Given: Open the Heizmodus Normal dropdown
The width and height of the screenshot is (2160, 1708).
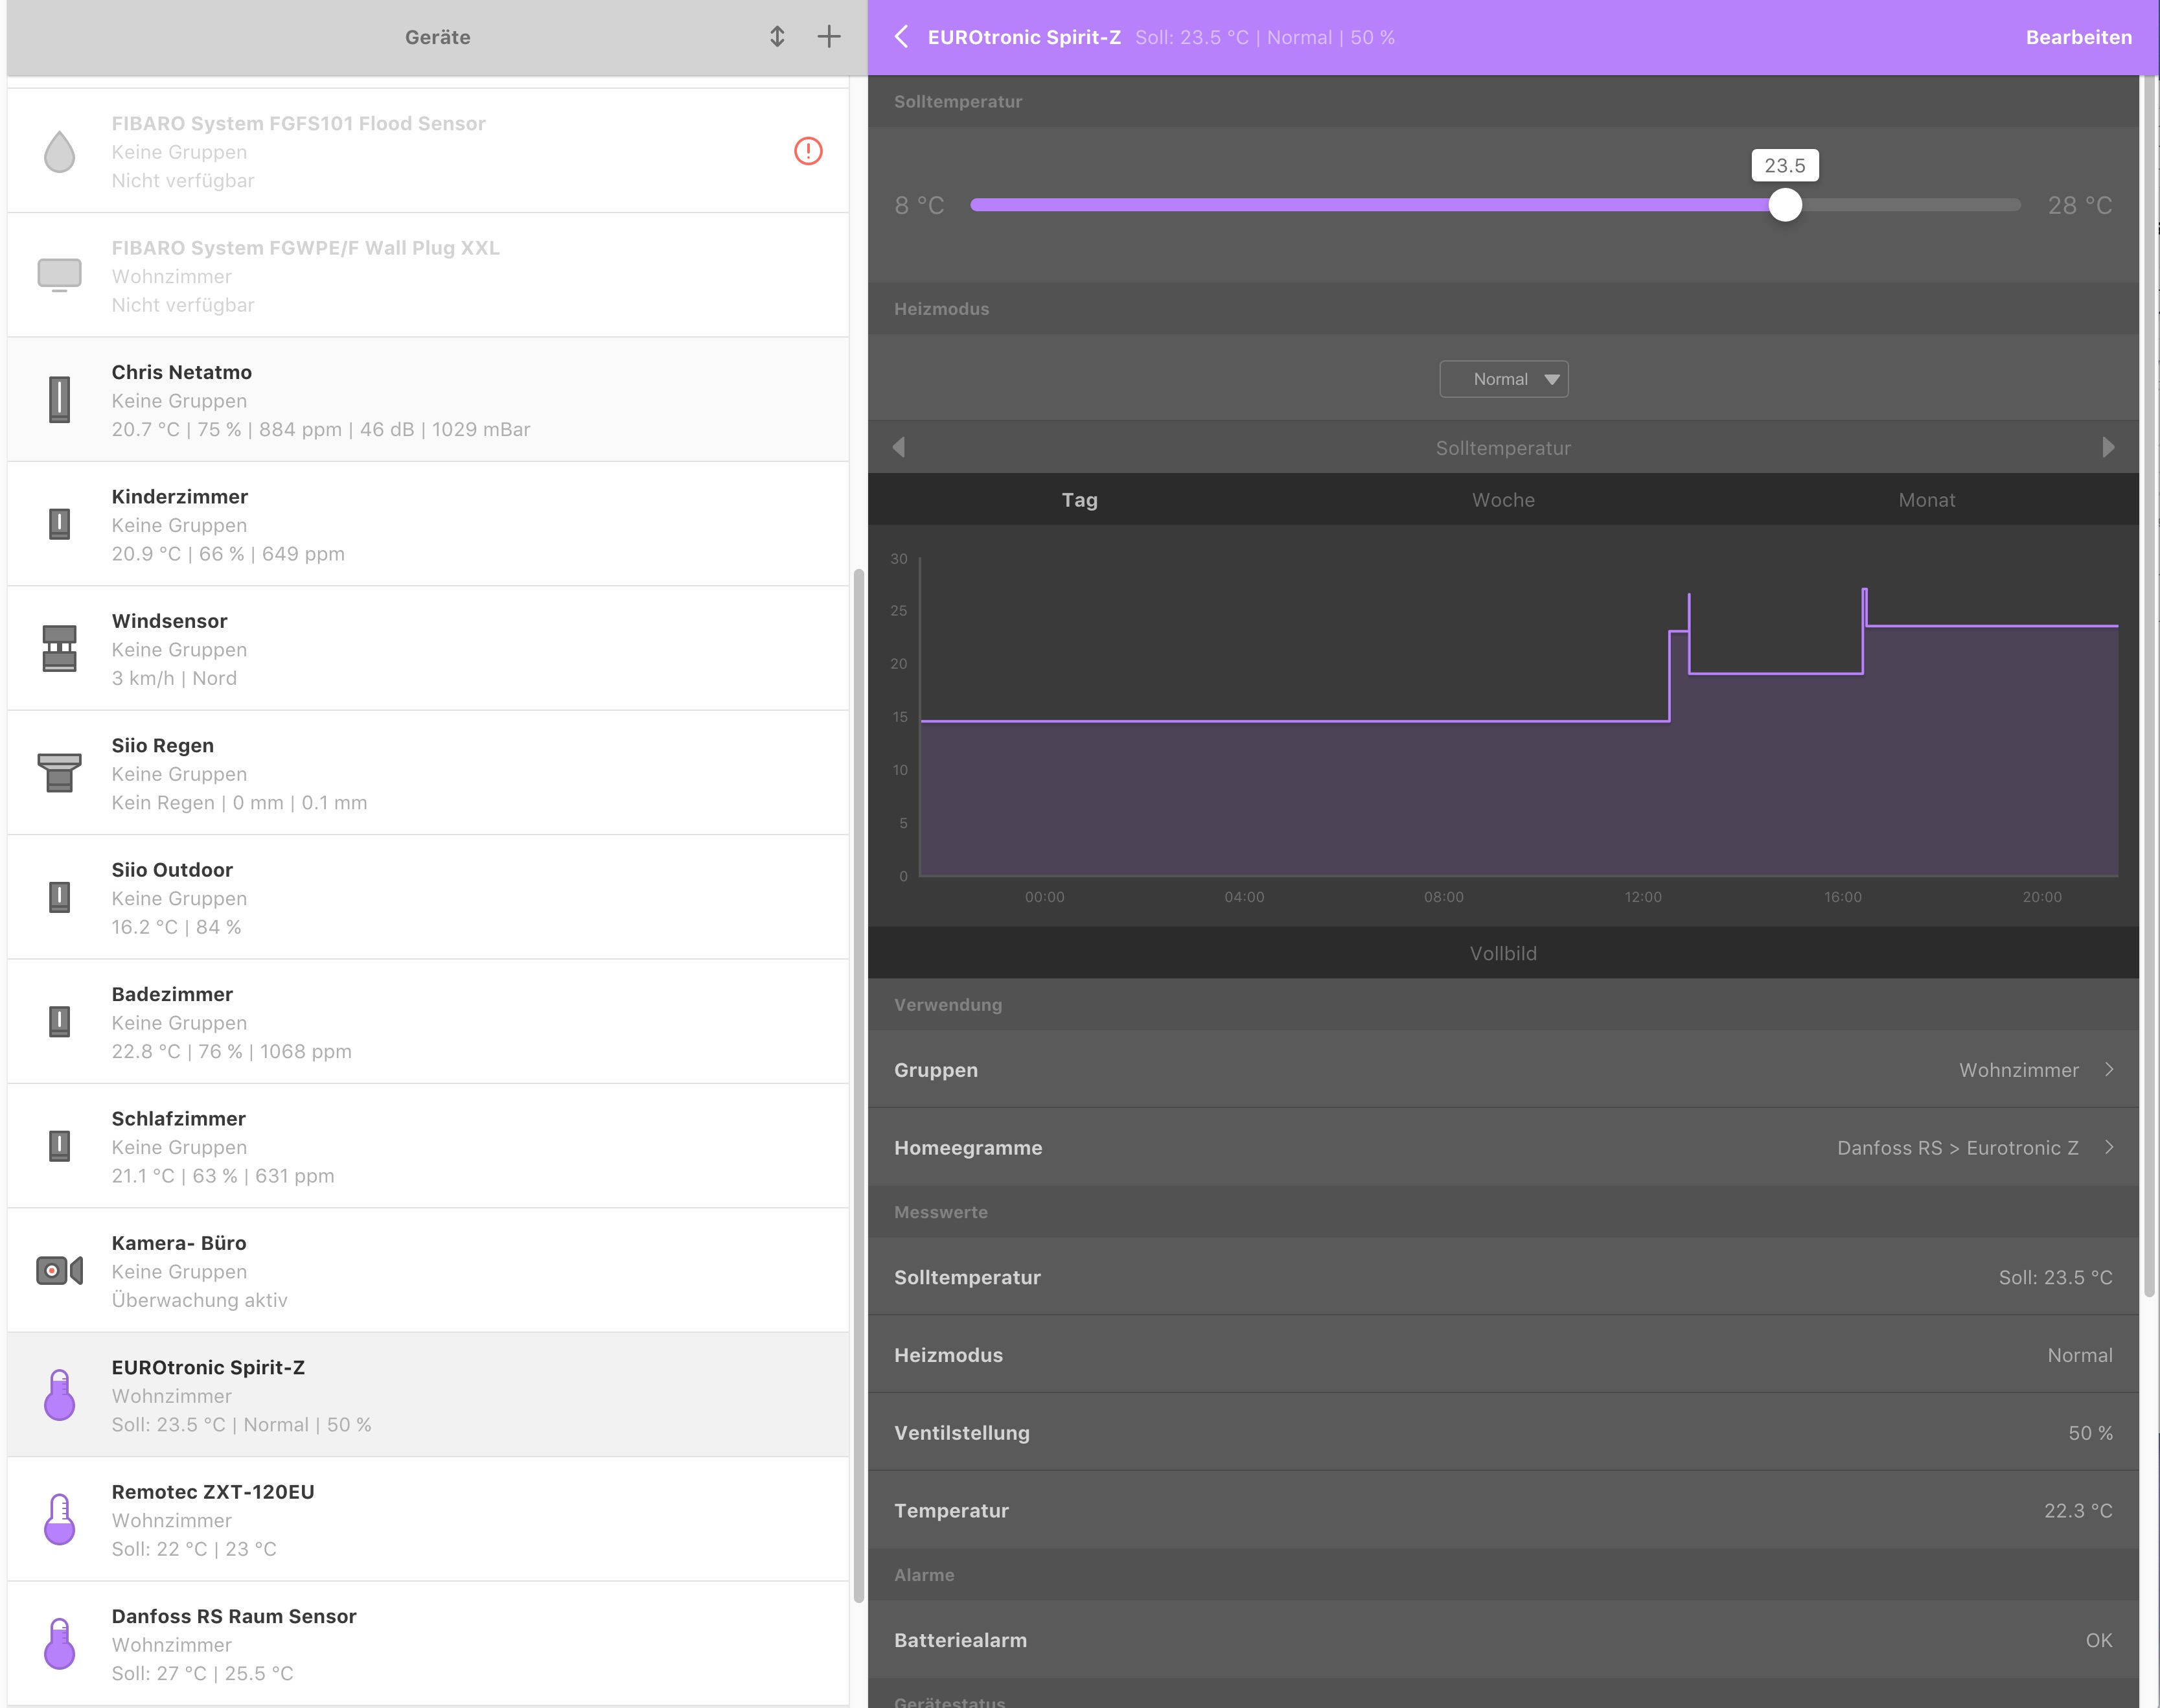Looking at the screenshot, I should pos(1503,379).
